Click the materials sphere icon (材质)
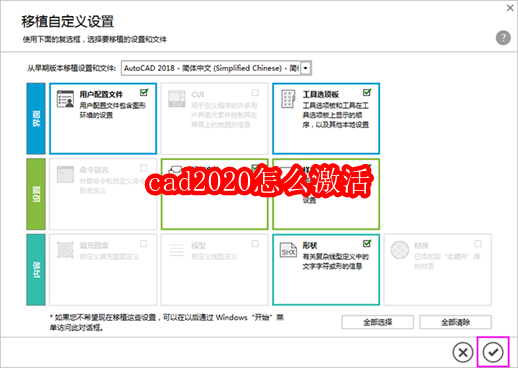This screenshot has width=518, height=368. click(x=400, y=250)
